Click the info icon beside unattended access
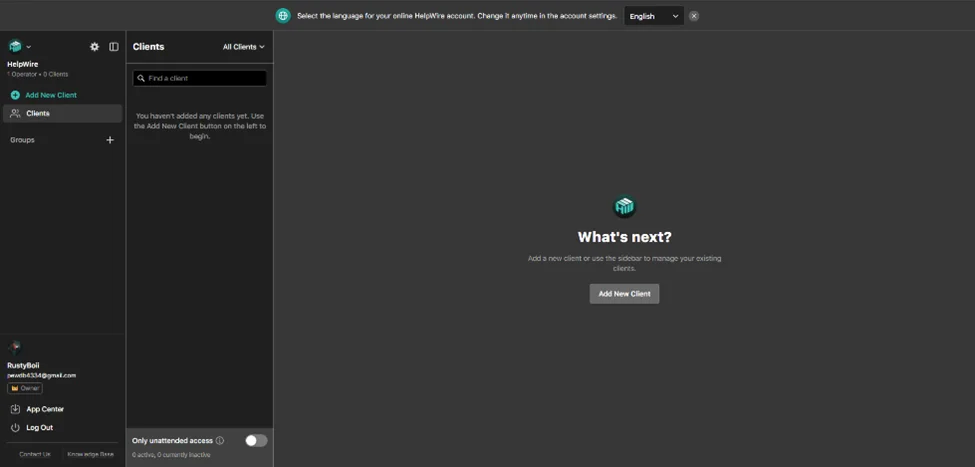 (220, 440)
